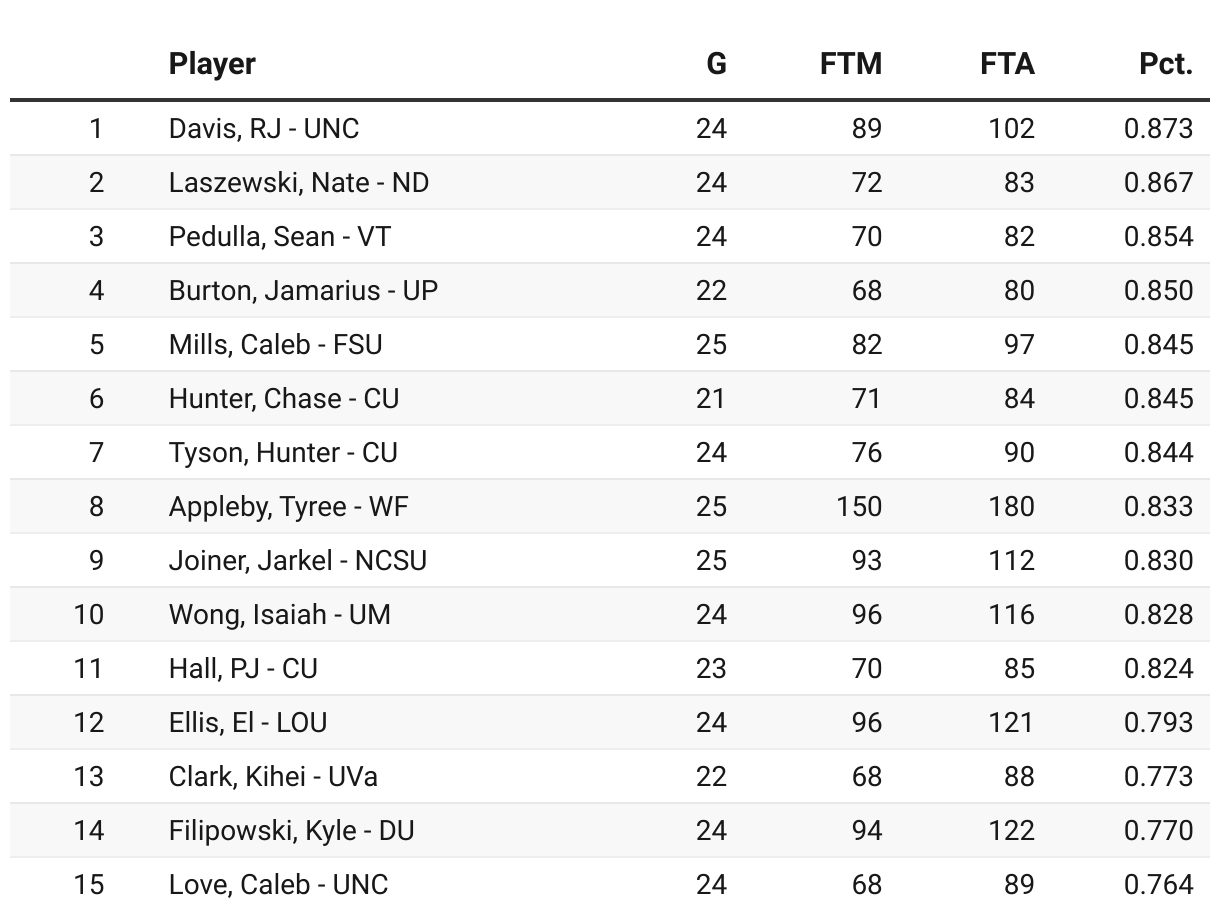
Task: Select Tyson, Hunter - CU player
Action: coord(283,452)
